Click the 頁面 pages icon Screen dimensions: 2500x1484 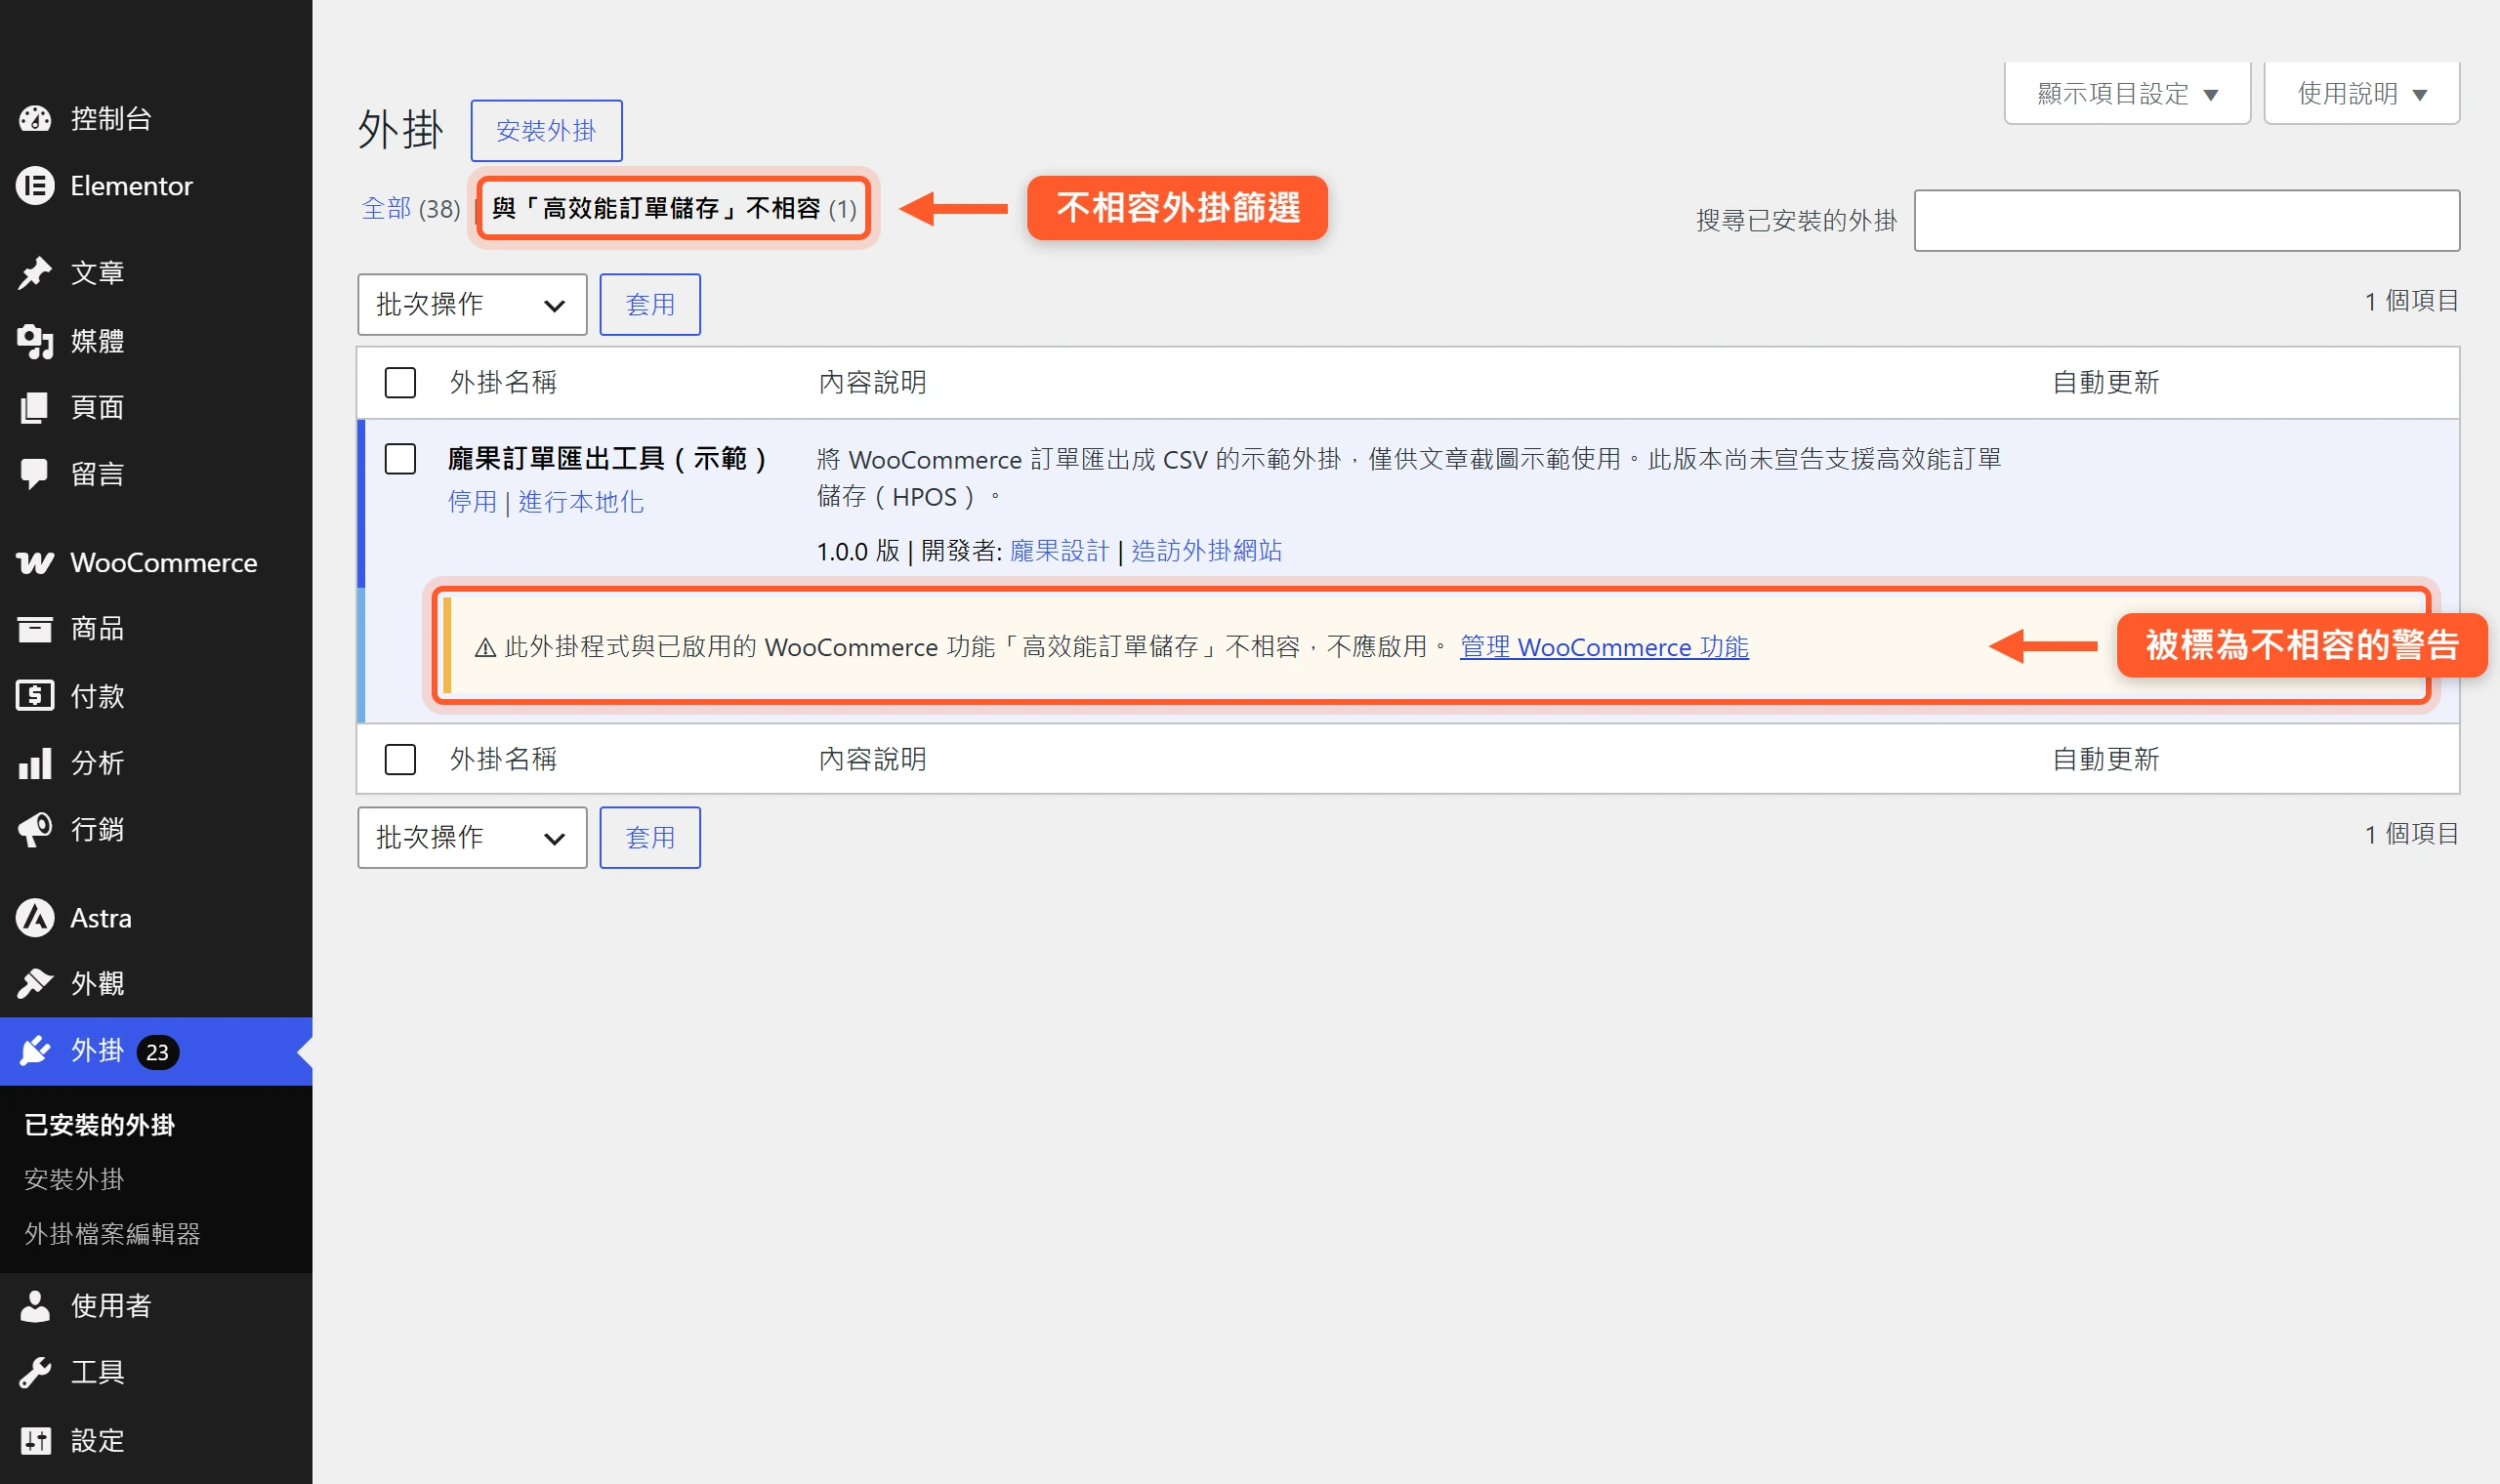point(35,408)
